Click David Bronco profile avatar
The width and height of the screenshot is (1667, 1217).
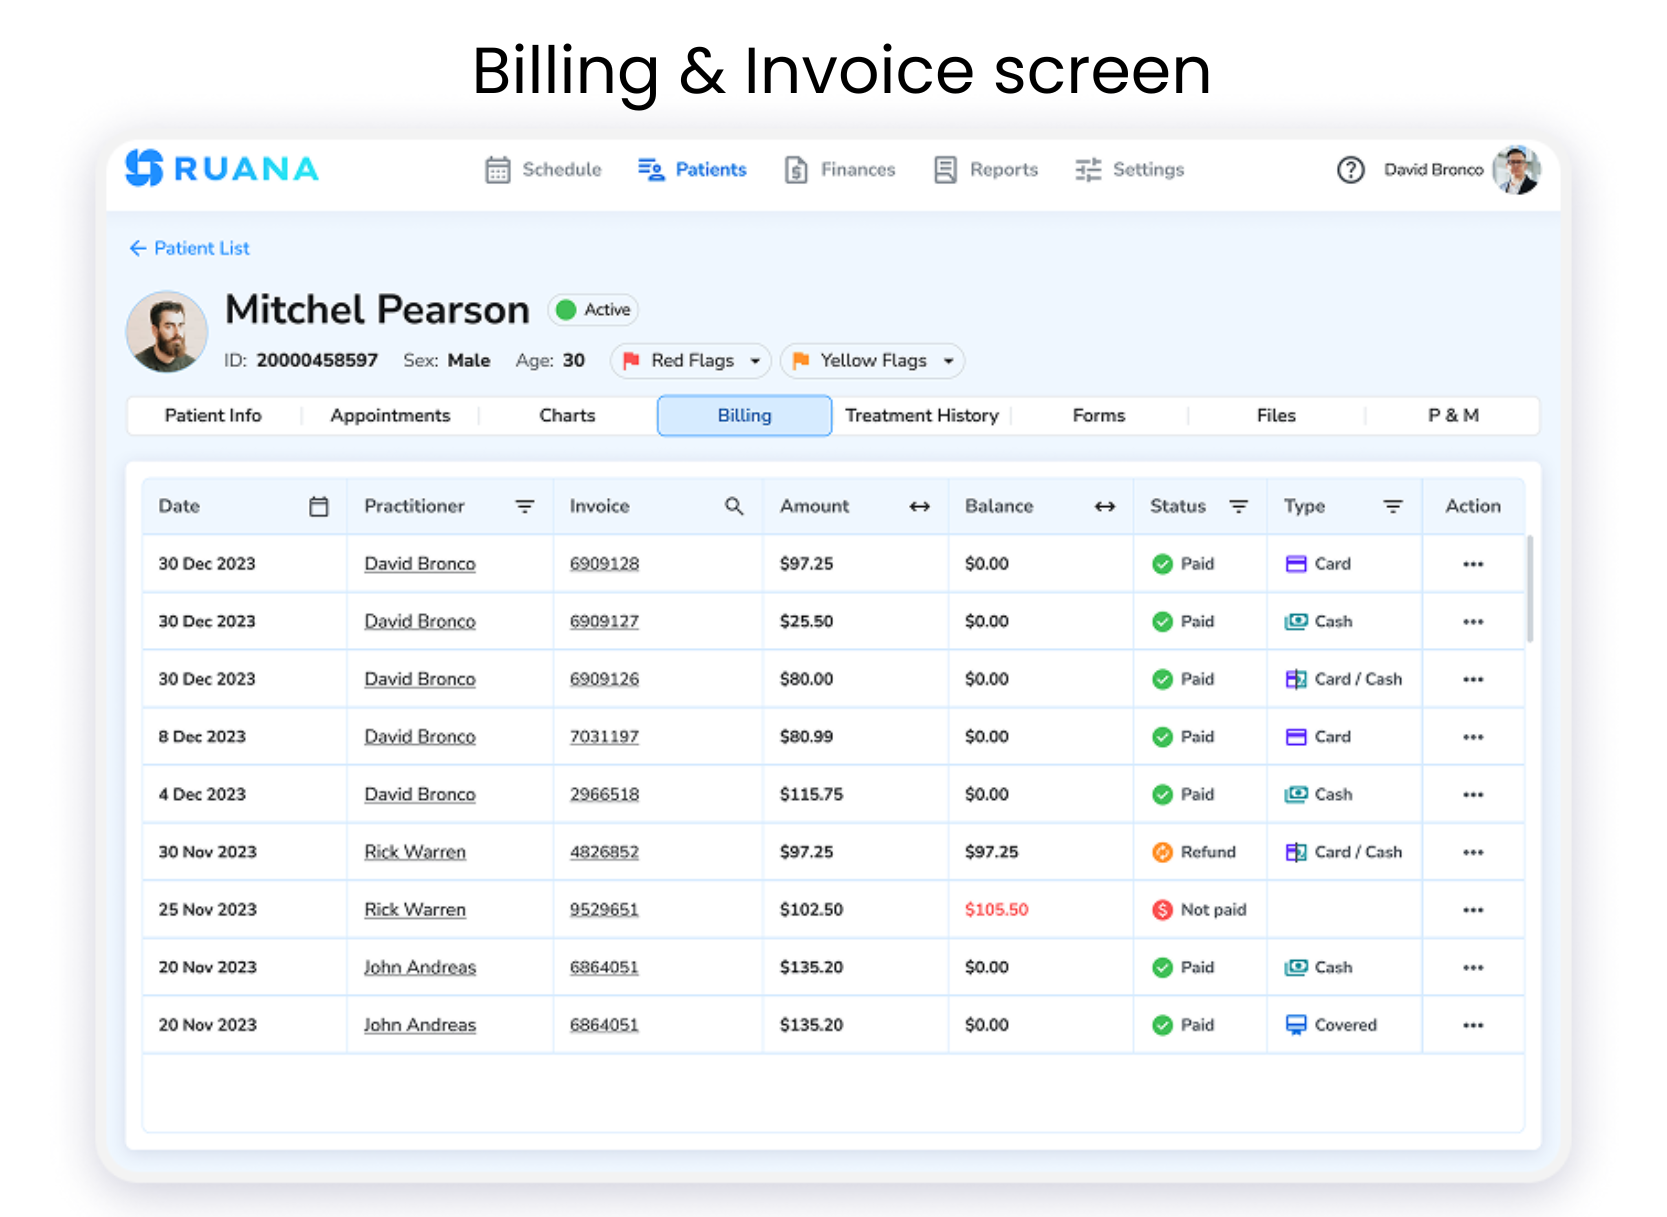click(x=1517, y=170)
